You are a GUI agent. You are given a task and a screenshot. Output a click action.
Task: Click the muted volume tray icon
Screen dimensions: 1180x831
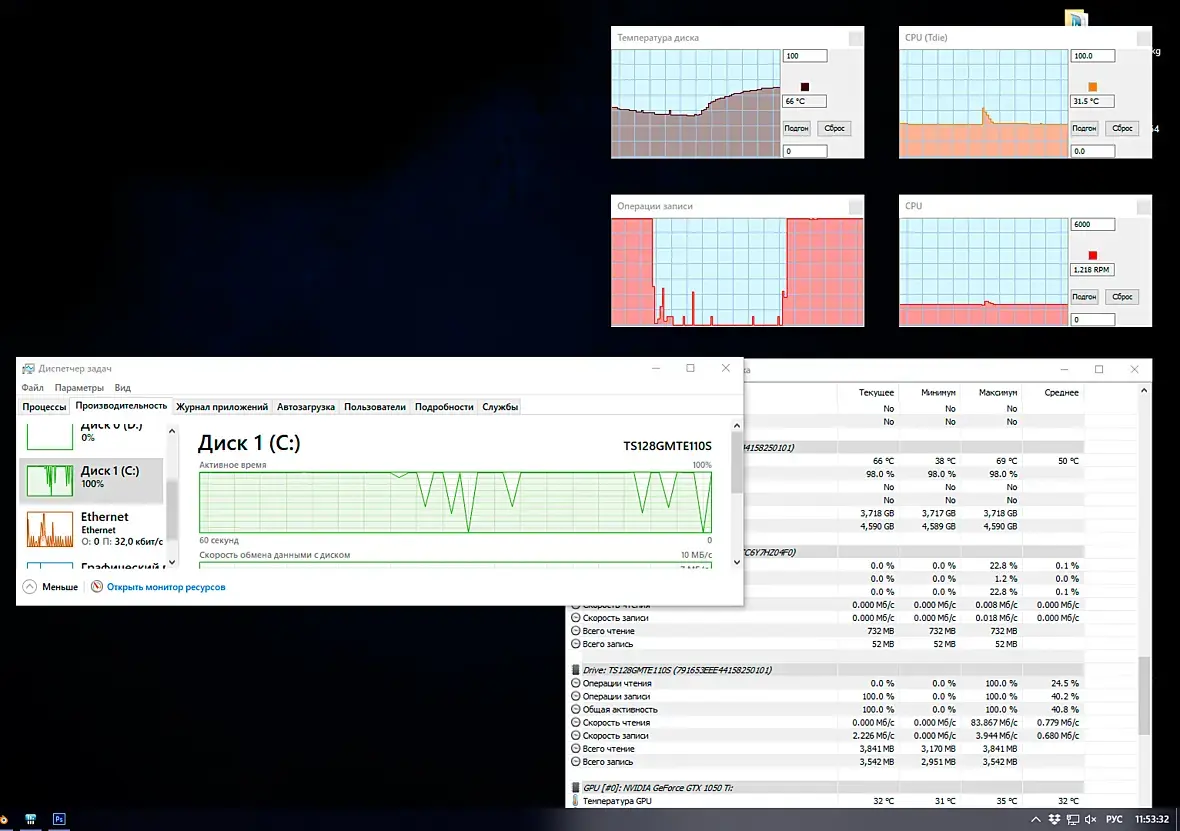point(1090,819)
